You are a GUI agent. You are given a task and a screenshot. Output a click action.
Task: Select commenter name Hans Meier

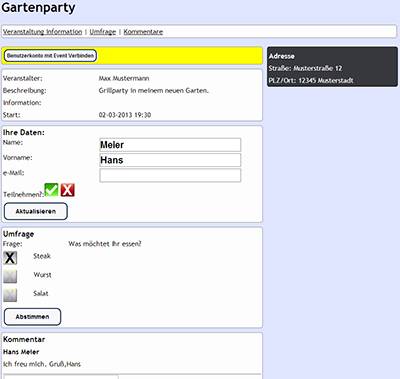click(21, 352)
